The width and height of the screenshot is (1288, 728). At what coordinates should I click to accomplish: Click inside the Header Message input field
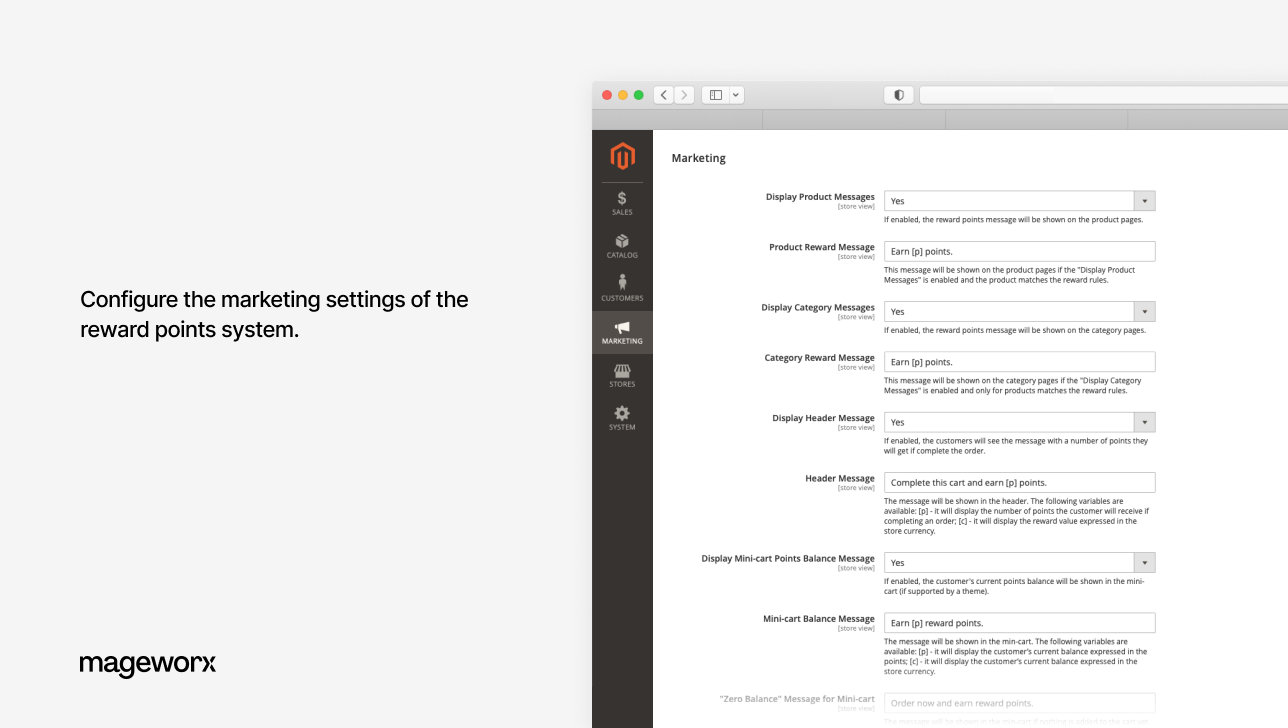[1018, 482]
